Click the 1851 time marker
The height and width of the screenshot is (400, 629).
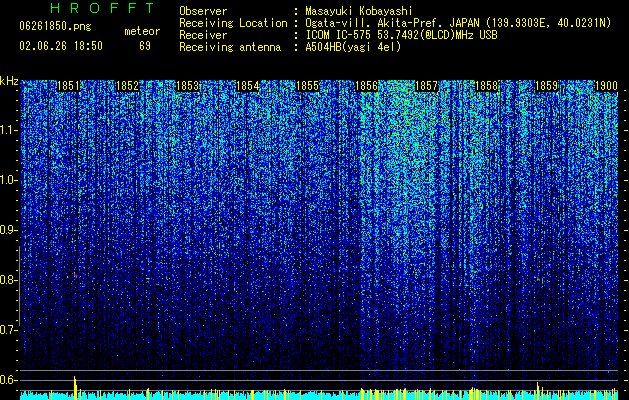click(x=68, y=86)
